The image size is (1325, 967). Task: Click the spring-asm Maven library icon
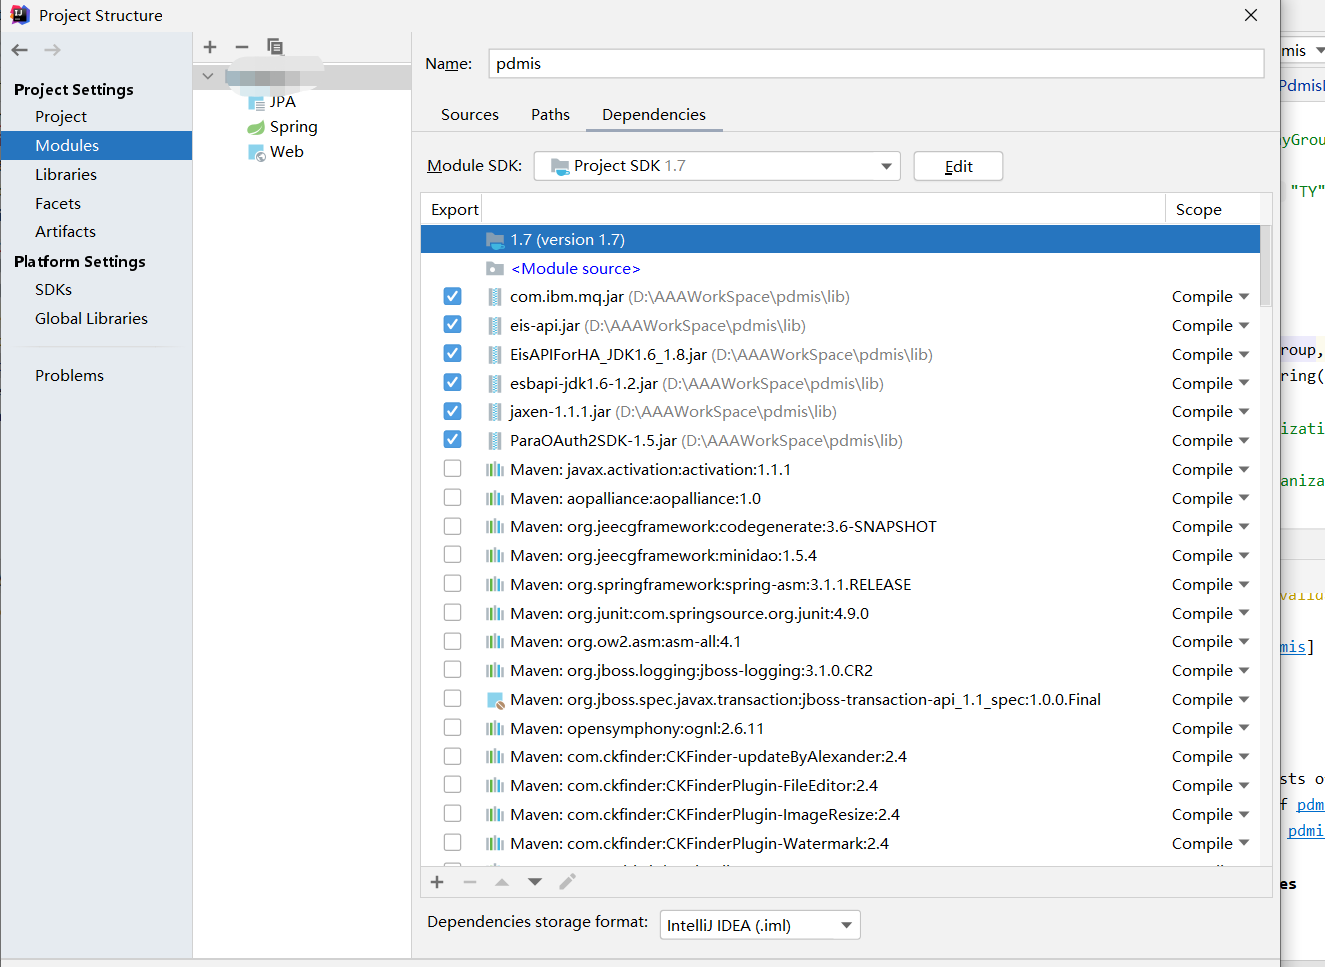pyautogui.click(x=495, y=585)
